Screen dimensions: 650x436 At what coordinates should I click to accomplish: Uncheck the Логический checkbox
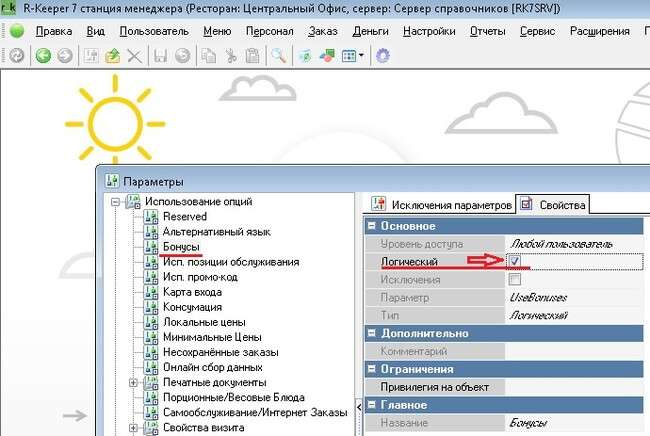click(x=515, y=261)
